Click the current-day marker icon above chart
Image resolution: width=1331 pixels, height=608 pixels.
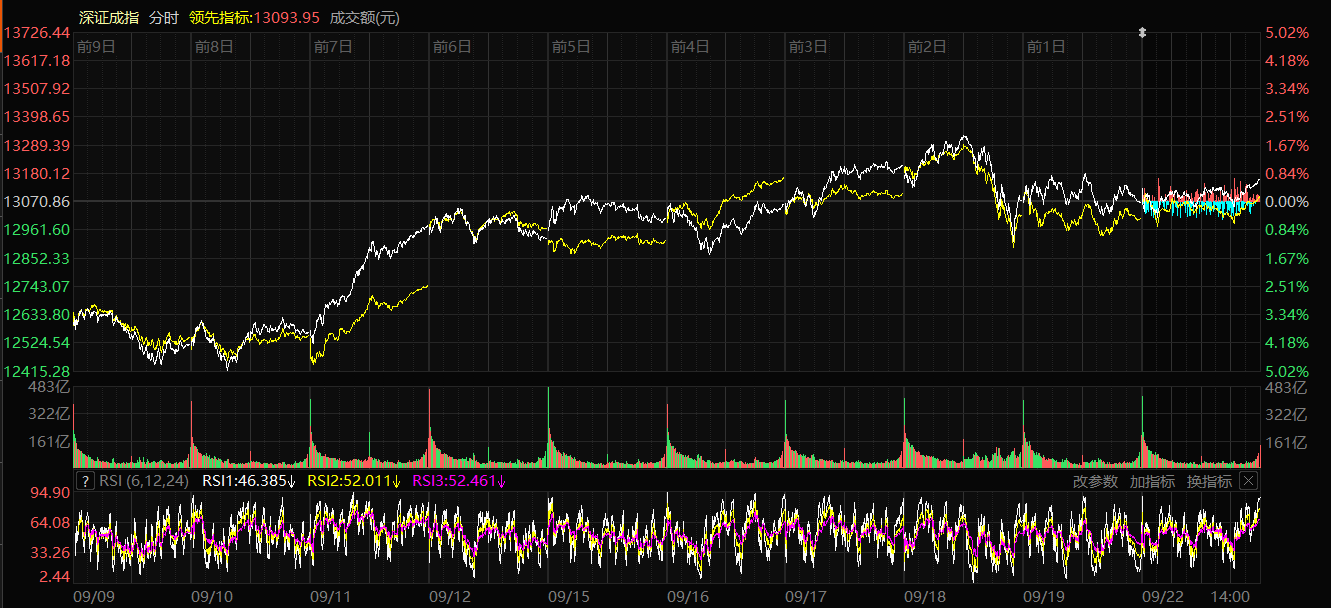[x=1143, y=33]
